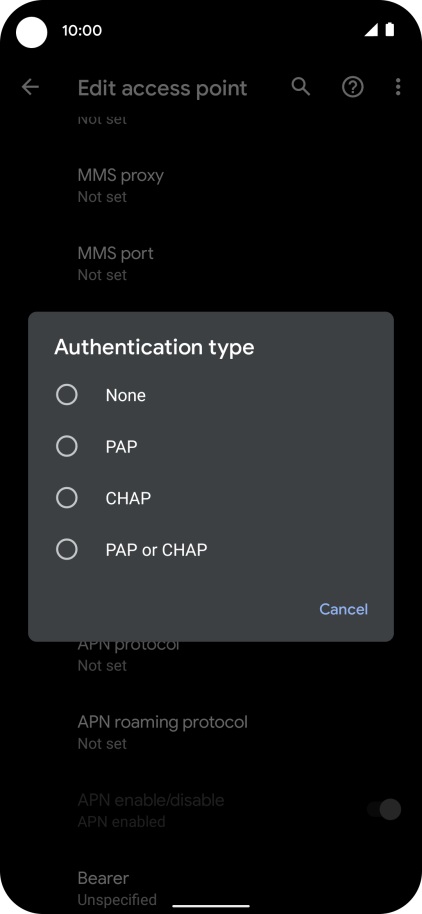Open the APN roaming protocol setting
Viewport: 422px width, 914px height.
click(211, 732)
